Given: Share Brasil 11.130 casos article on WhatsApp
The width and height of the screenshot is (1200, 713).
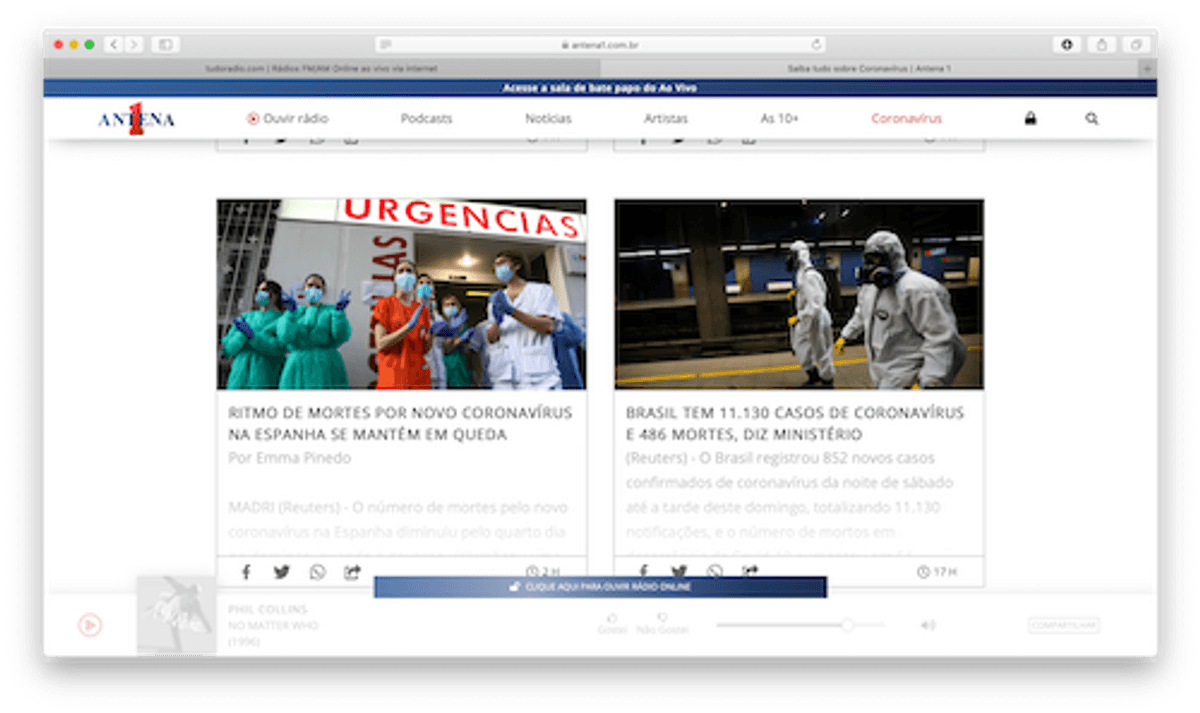Looking at the screenshot, I should click(x=715, y=571).
